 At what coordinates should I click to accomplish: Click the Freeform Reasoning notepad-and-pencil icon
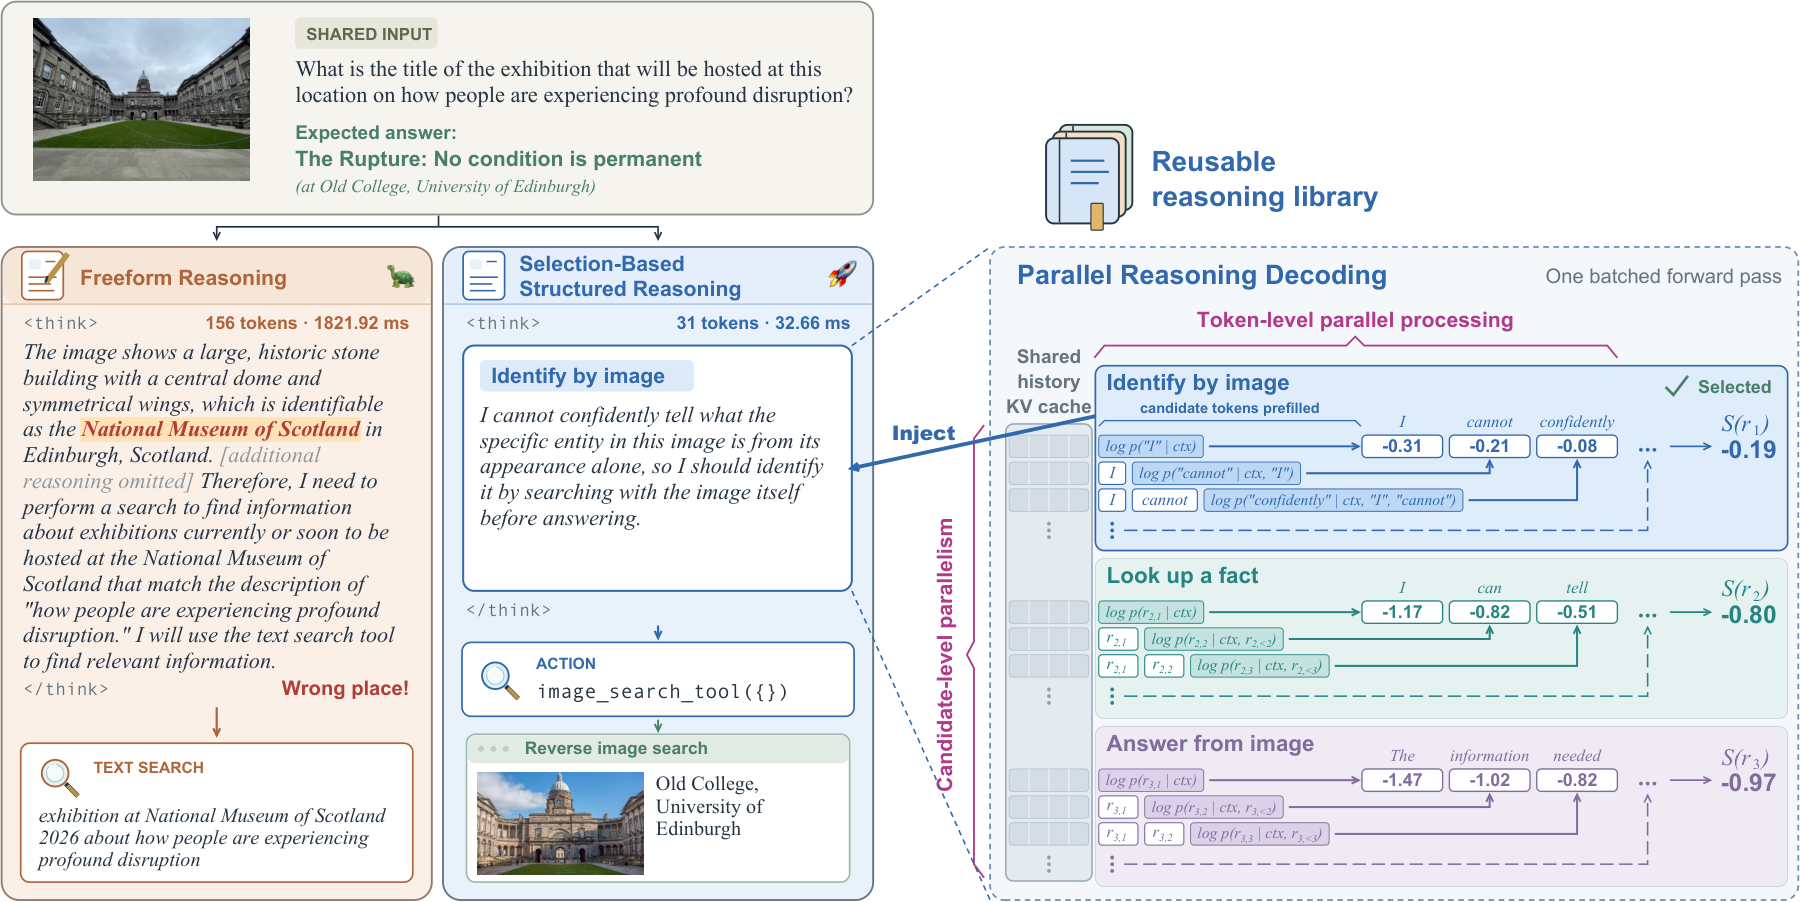(44, 276)
